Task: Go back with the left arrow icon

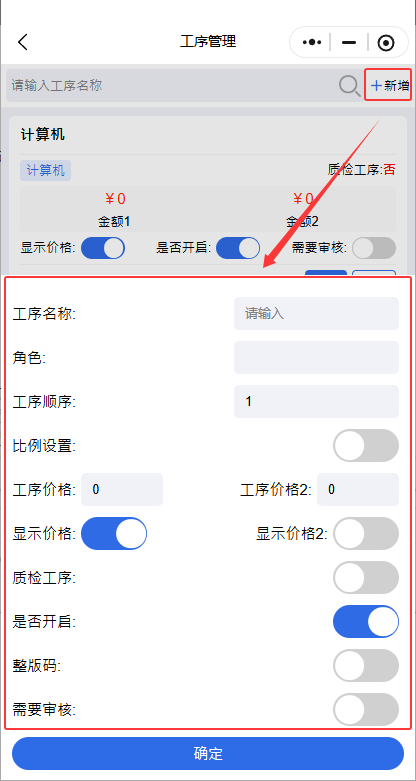Action: [23, 42]
